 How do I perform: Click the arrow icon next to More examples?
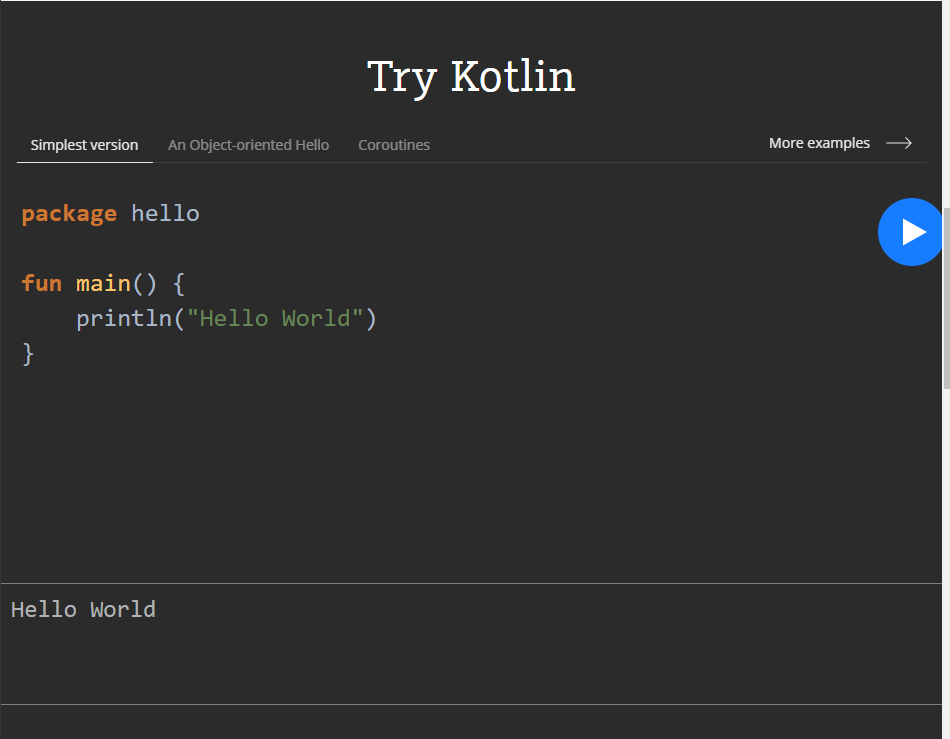(899, 143)
